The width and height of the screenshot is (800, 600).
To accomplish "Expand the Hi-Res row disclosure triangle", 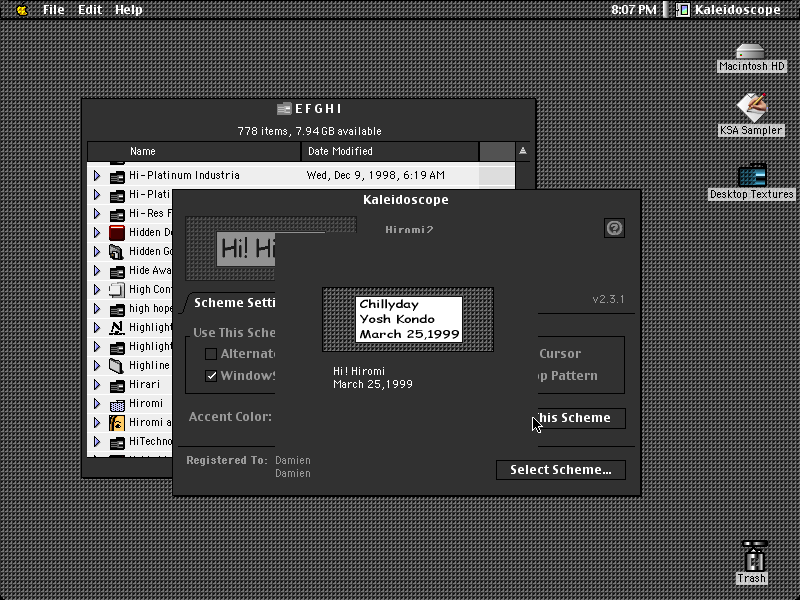I will pyautogui.click(x=97, y=213).
